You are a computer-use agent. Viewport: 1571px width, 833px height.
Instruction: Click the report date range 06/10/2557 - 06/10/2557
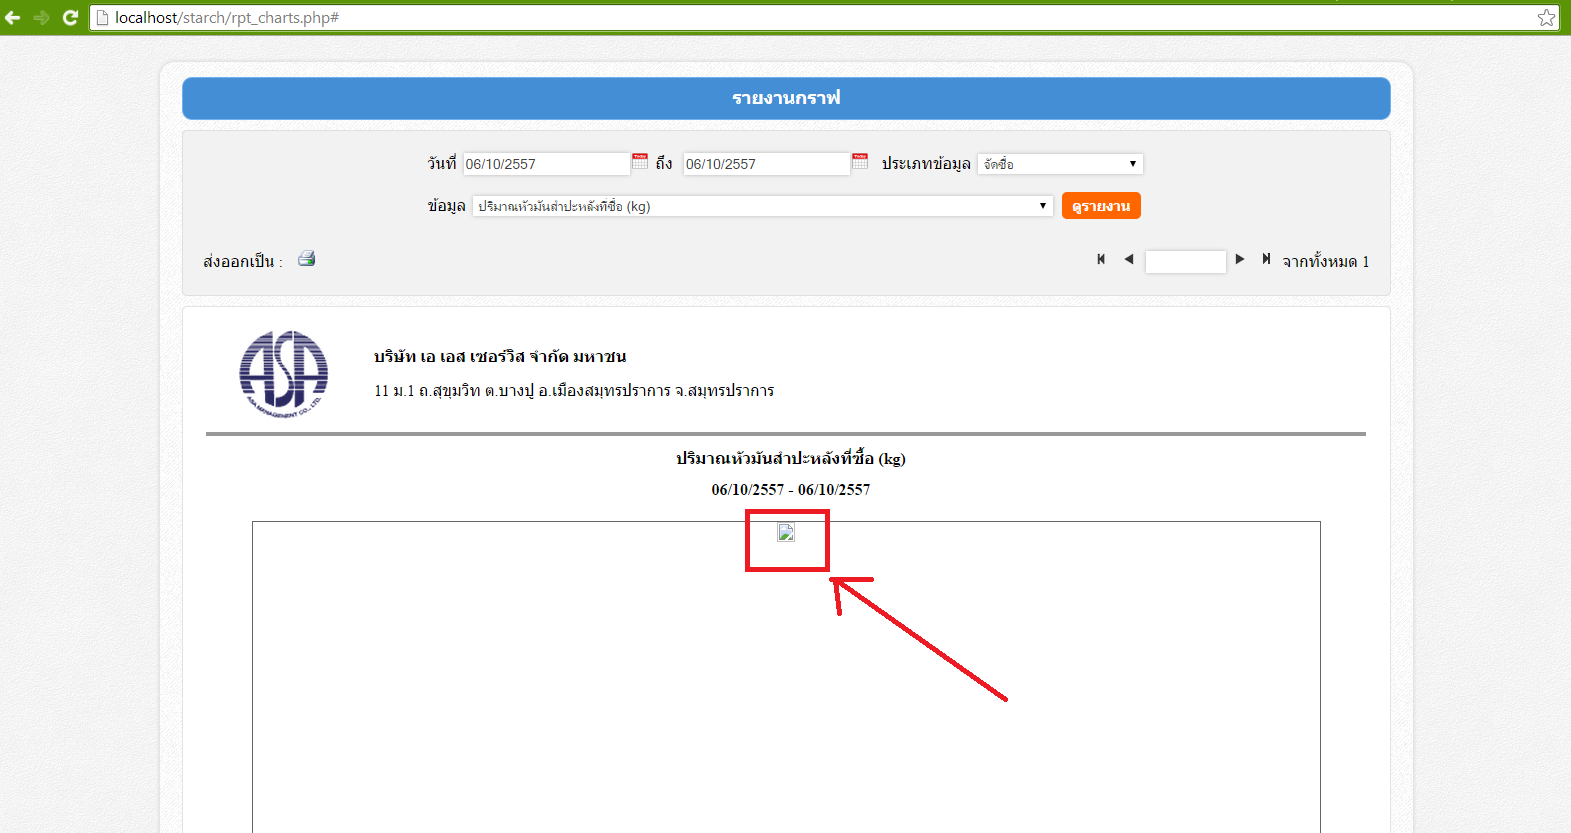tap(791, 490)
